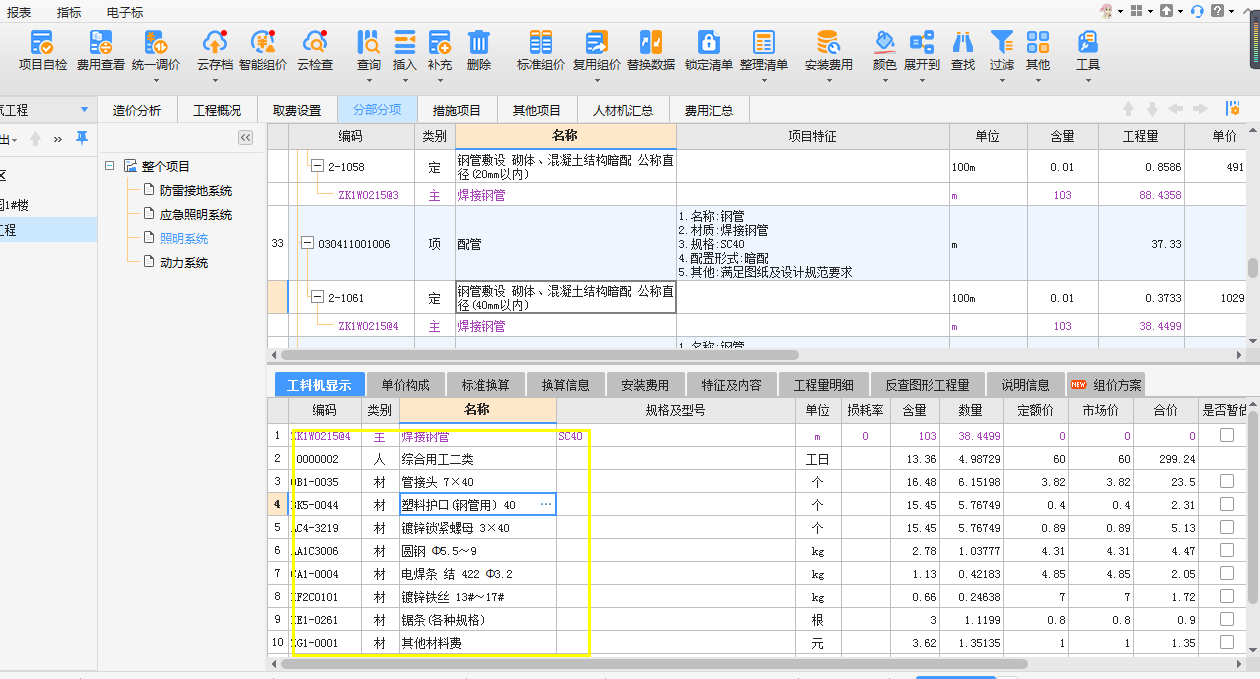Open dropdown arrow under 云存档

point(215,81)
